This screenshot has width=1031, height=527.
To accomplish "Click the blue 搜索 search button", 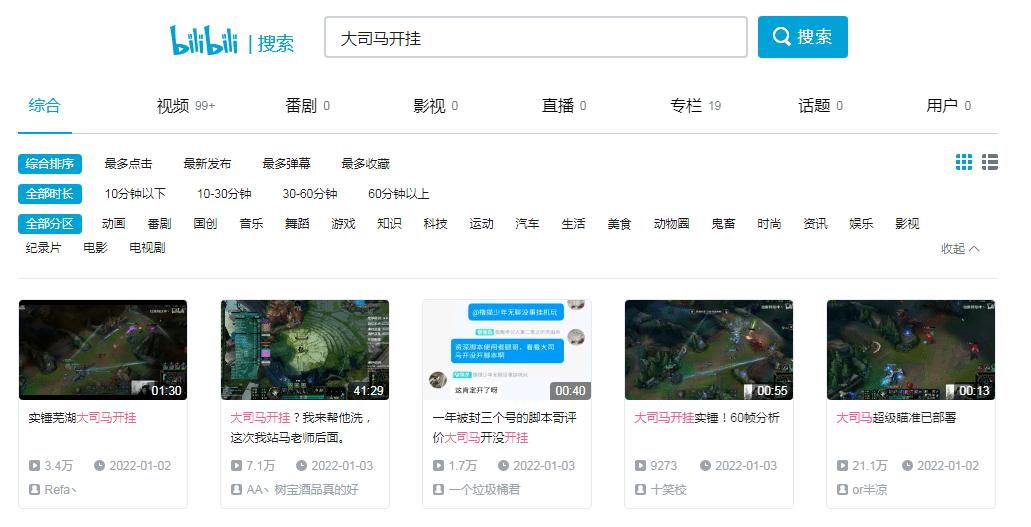I will pos(802,37).
